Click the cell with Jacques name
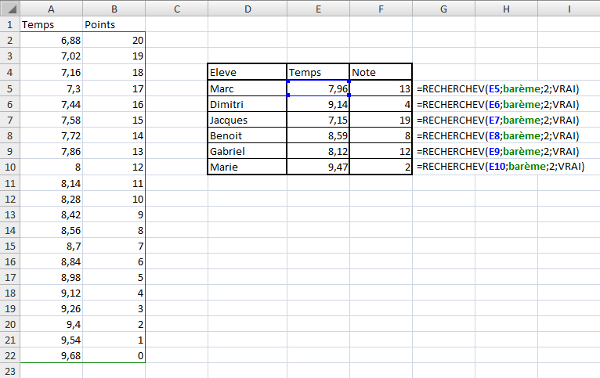The height and width of the screenshot is (378, 600). click(247, 120)
